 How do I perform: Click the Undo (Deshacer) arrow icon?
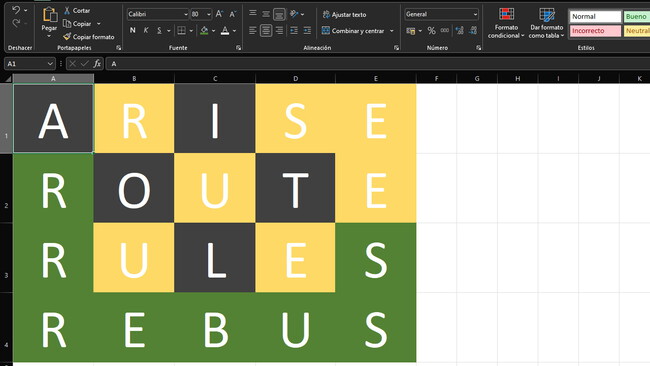(16, 10)
